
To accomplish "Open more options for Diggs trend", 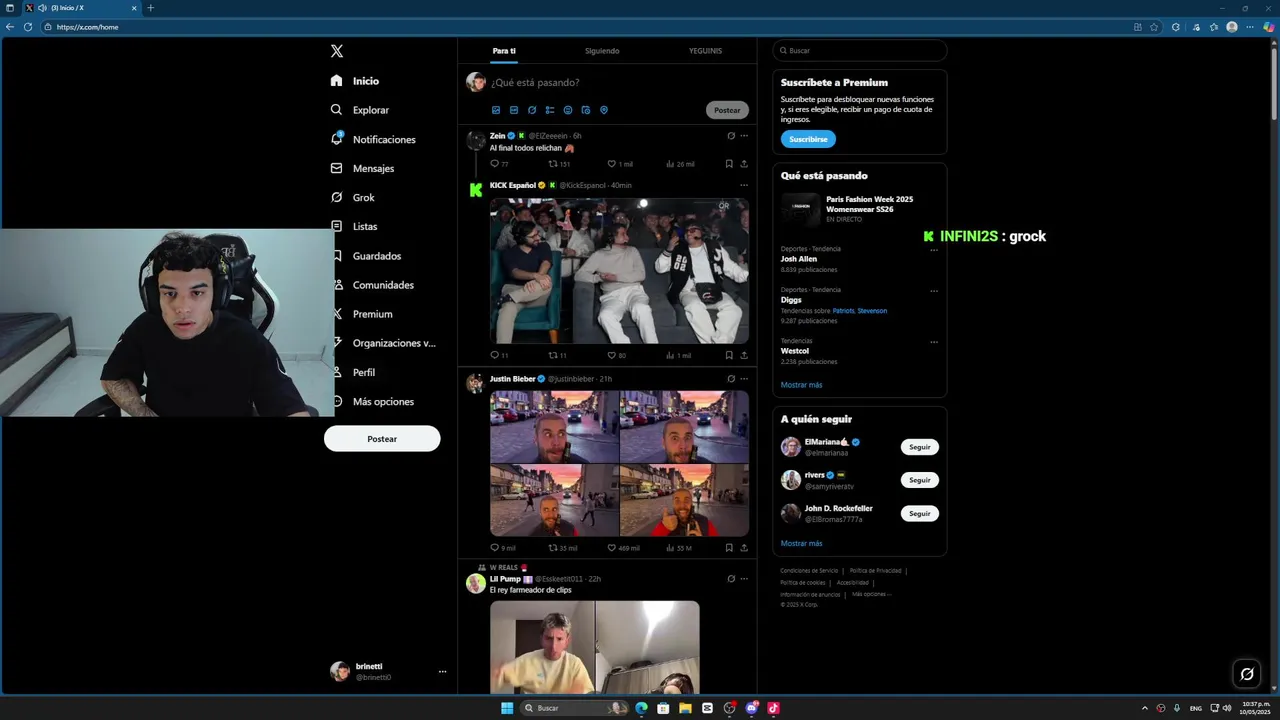I will pos(934,291).
